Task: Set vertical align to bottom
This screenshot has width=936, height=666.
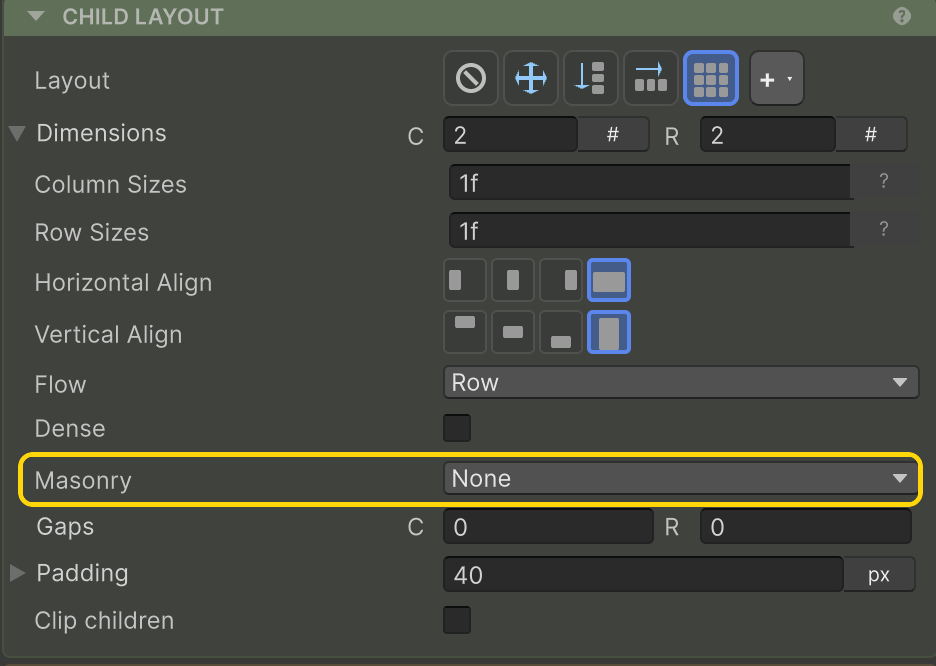Action: (x=561, y=332)
